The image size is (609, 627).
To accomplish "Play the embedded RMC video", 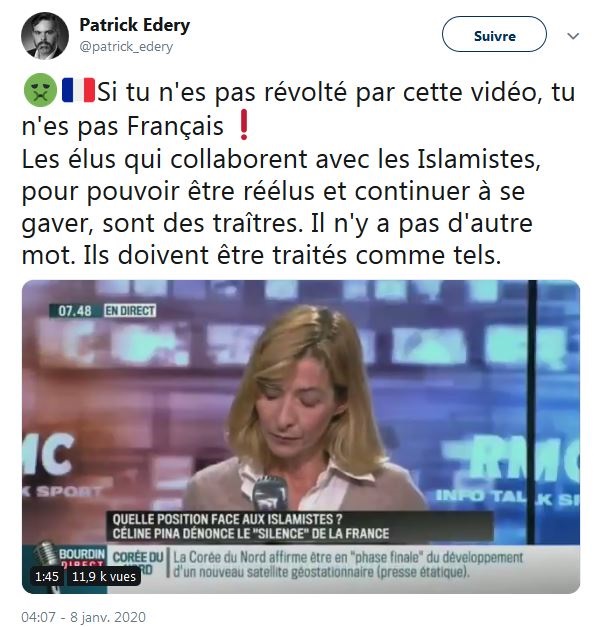I will 301,437.
